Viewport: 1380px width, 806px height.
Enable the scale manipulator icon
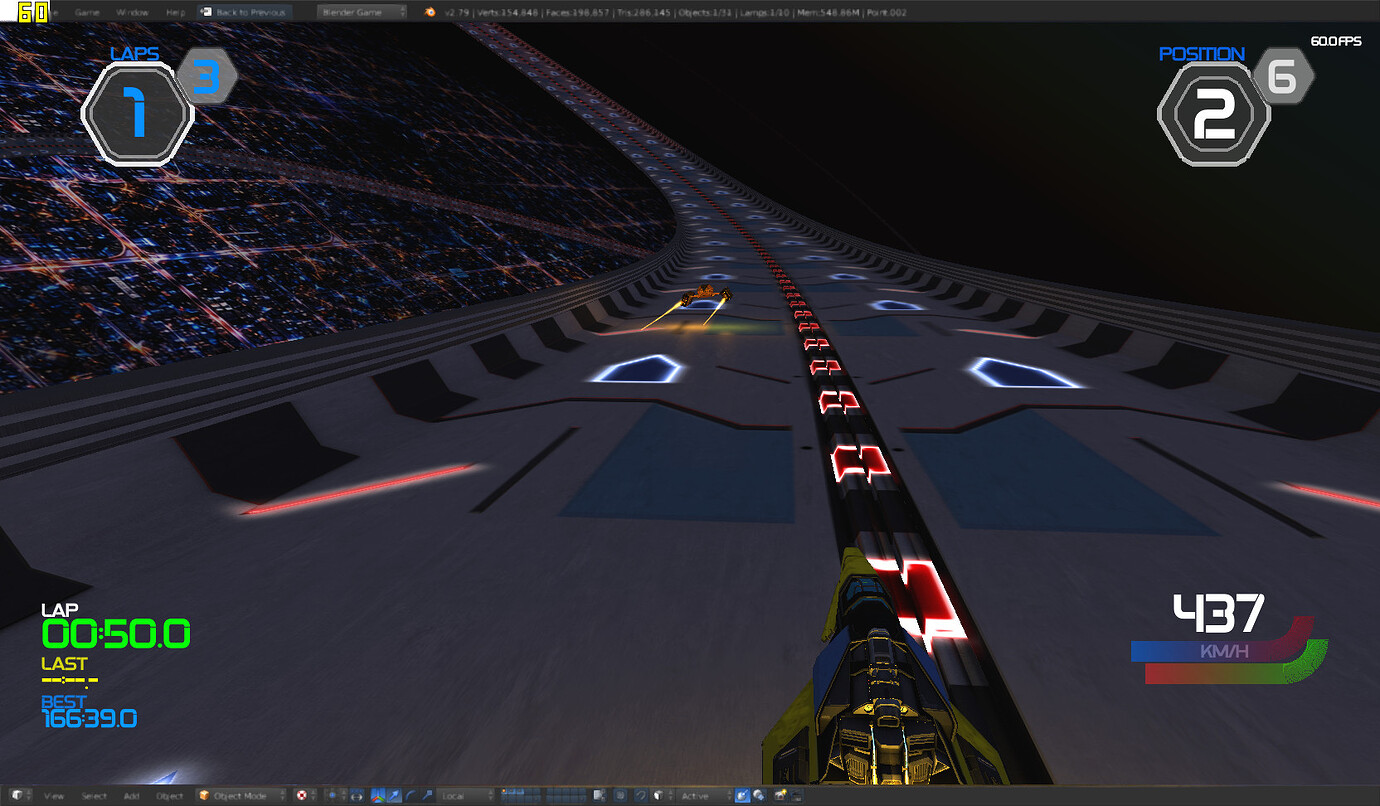[428, 796]
